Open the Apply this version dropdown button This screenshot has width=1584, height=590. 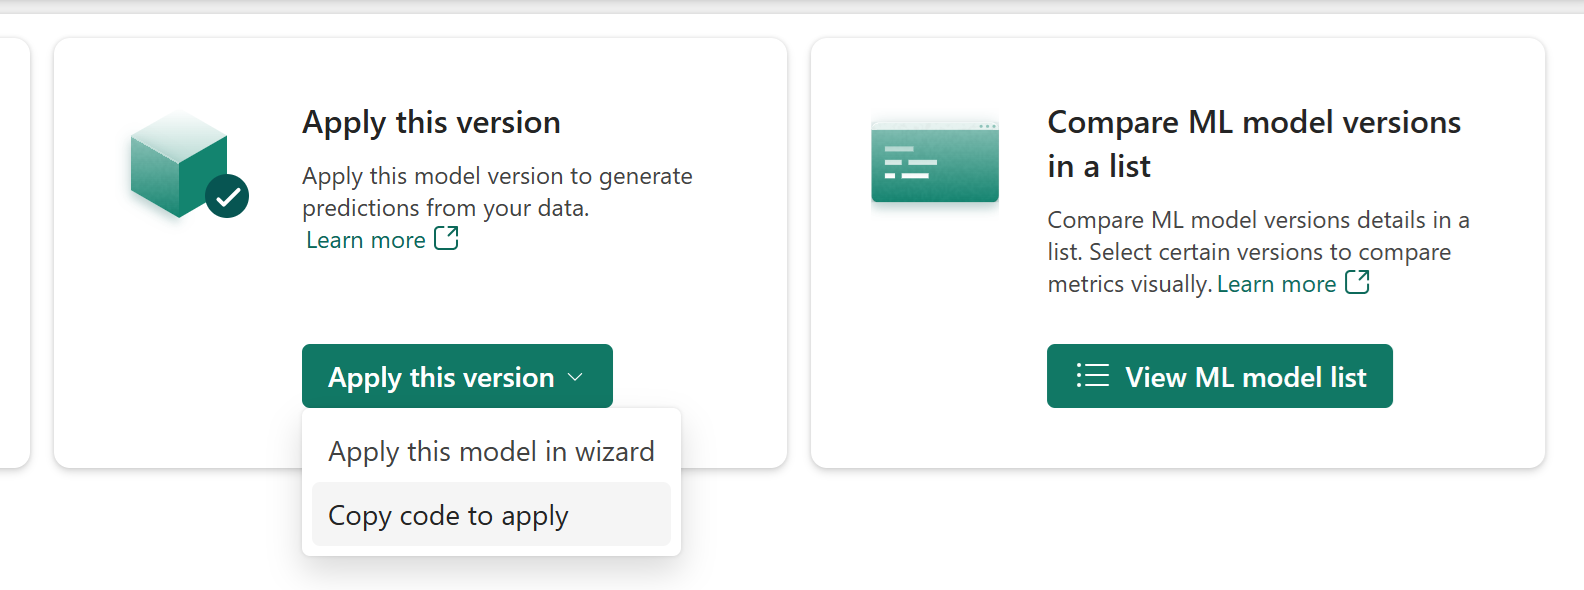point(441,377)
